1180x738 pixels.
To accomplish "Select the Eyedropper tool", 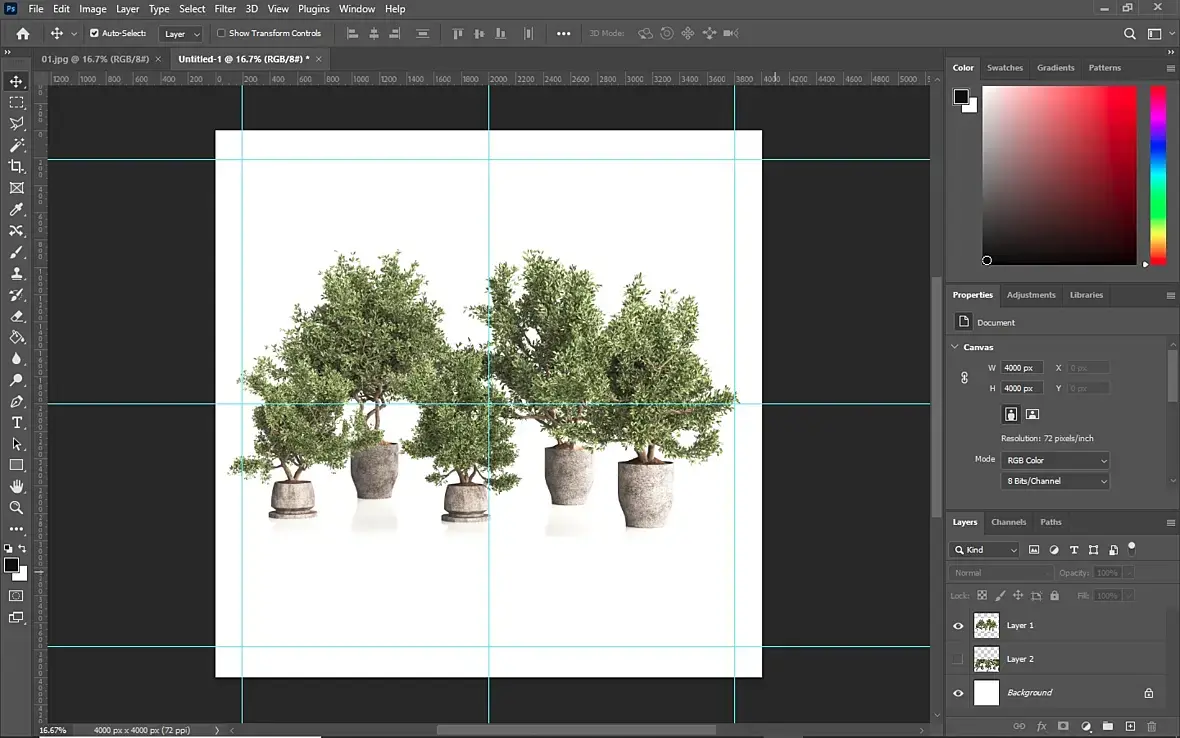I will (16, 209).
